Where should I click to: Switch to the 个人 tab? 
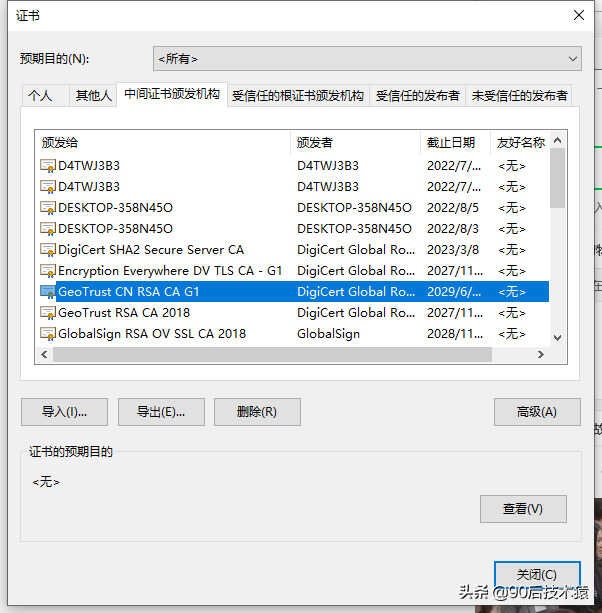tap(40, 96)
